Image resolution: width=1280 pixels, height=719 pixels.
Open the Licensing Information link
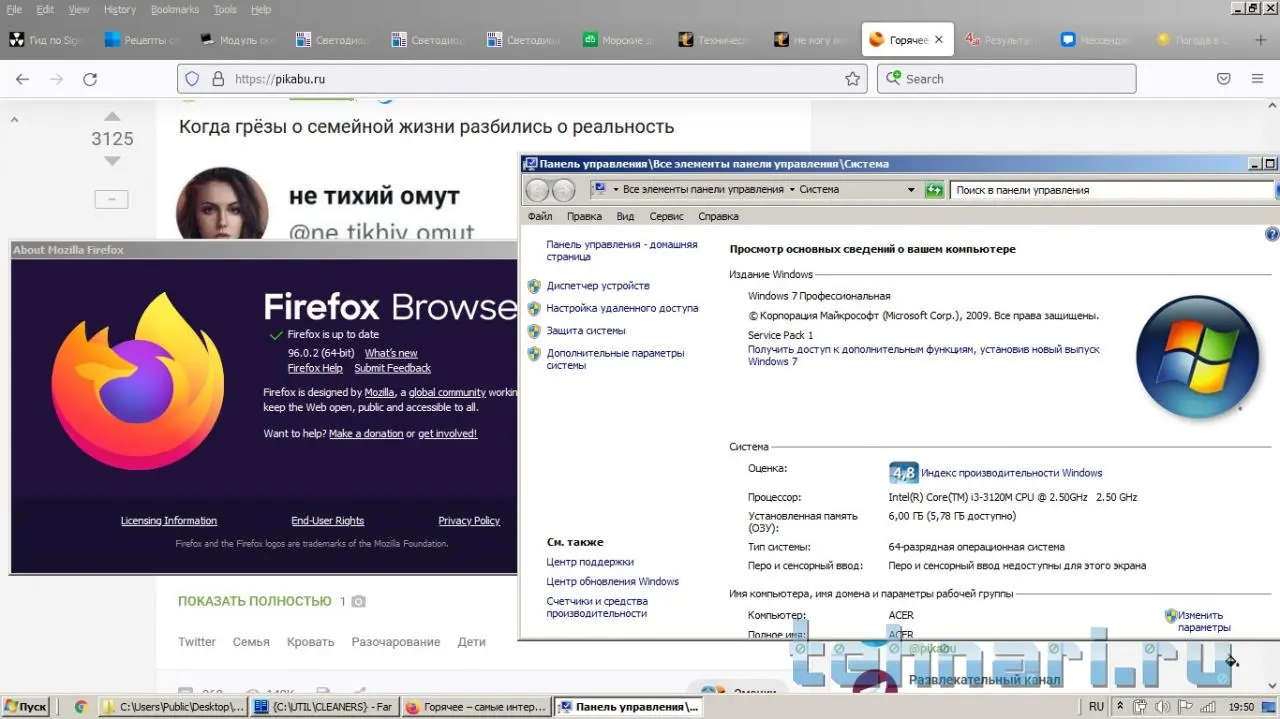169,521
